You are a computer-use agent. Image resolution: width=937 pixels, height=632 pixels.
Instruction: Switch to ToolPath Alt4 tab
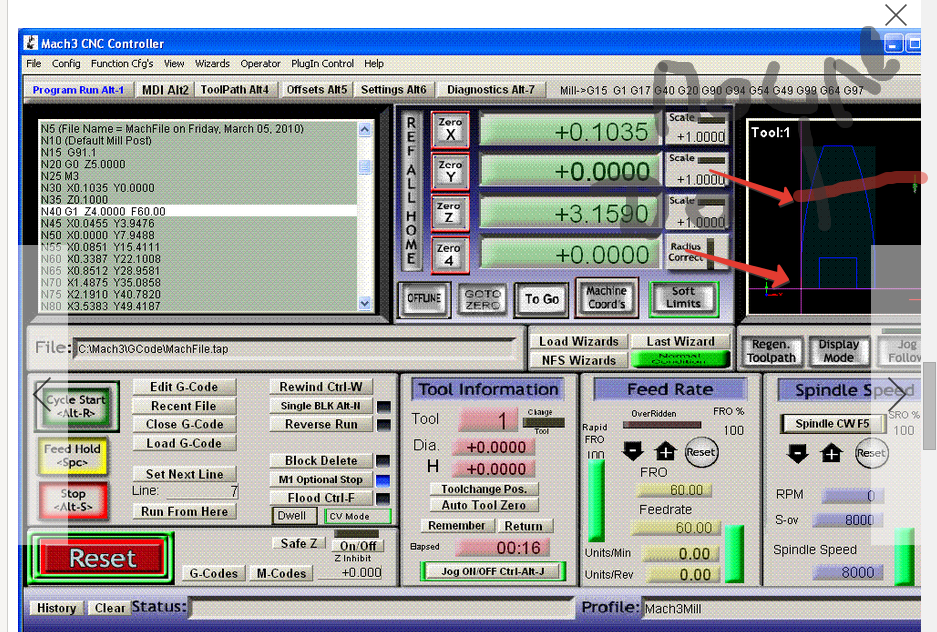point(234,90)
